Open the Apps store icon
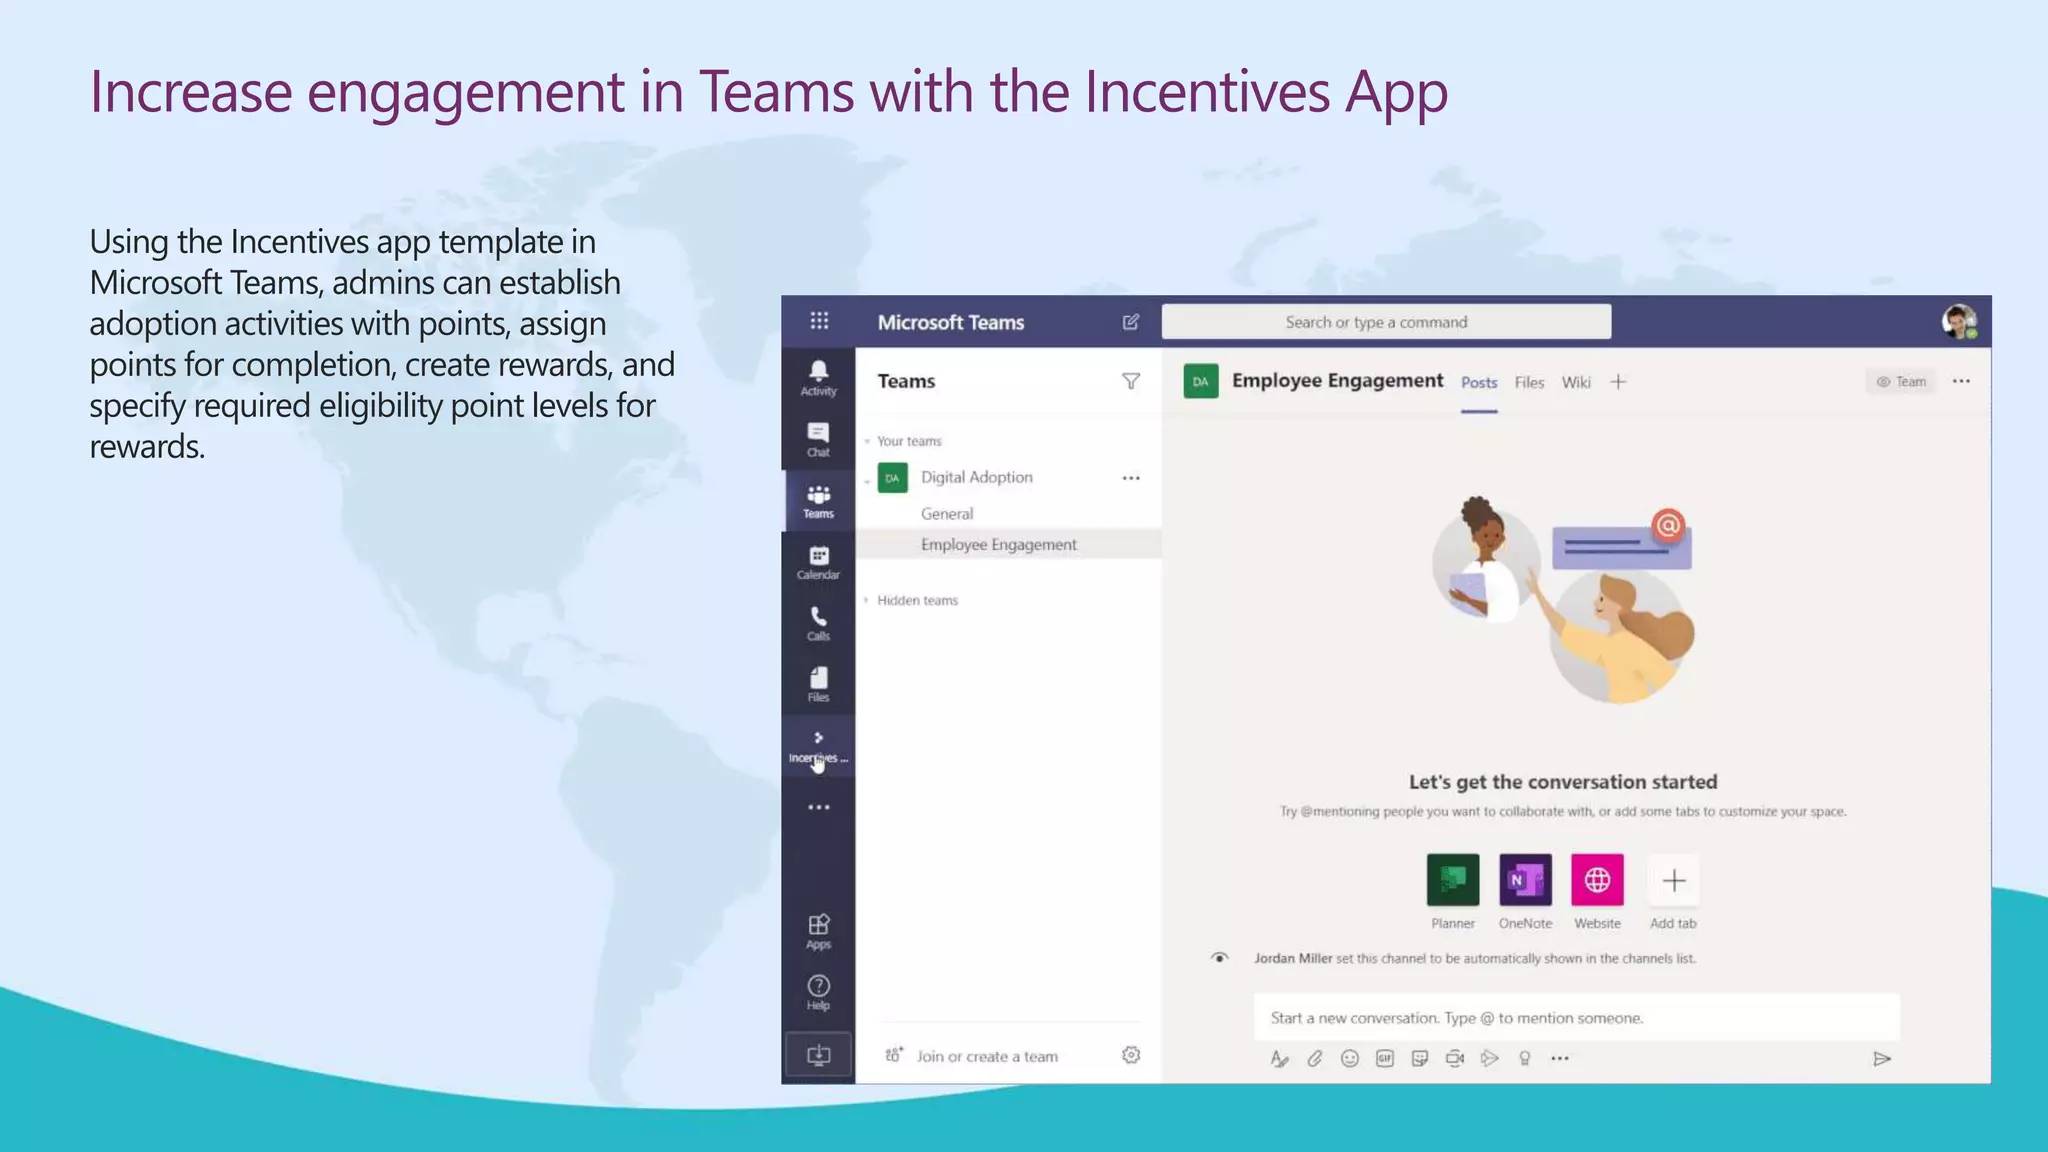Viewport: 2048px width, 1152px height. coord(818,931)
